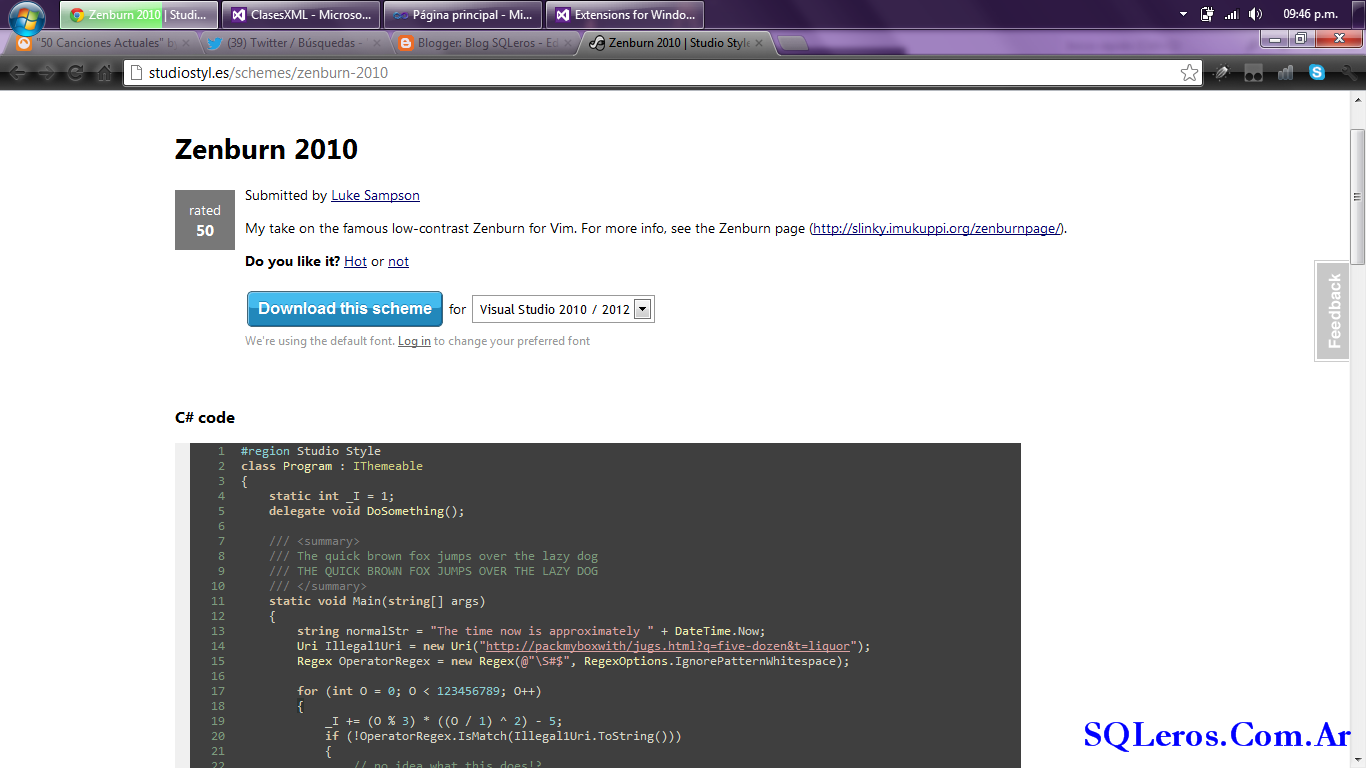This screenshot has height=768, width=1366.
Task: Click 'delegate void DoSomething();' code line
Action: (367, 511)
